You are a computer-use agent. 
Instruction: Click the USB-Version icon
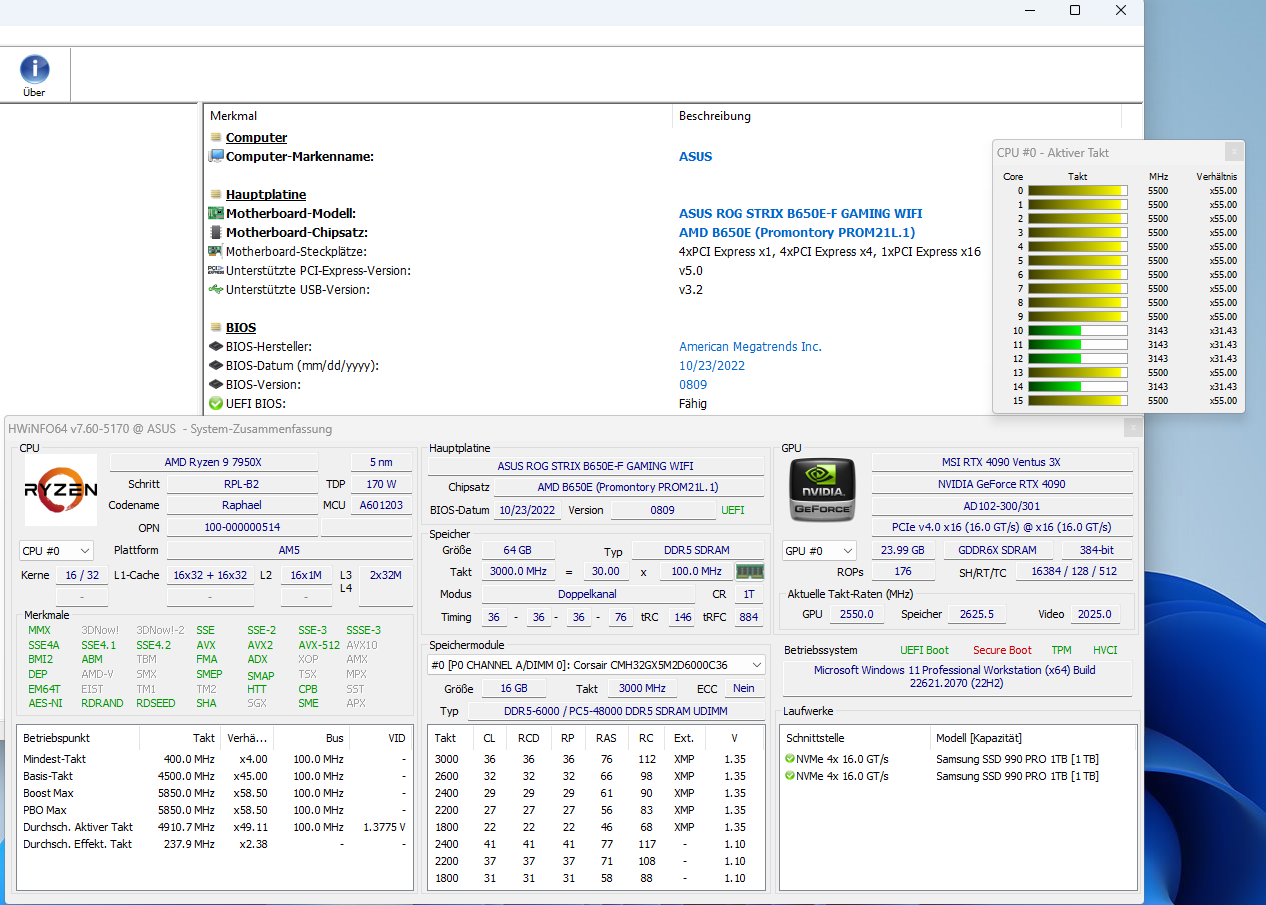point(215,289)
